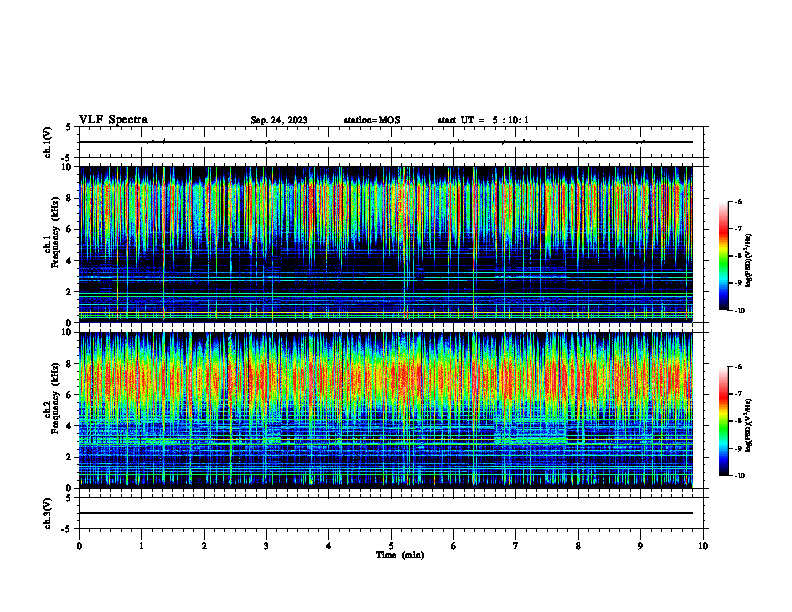Select ch.2 "Frequency (kHz)" axis label

(55, 398)
